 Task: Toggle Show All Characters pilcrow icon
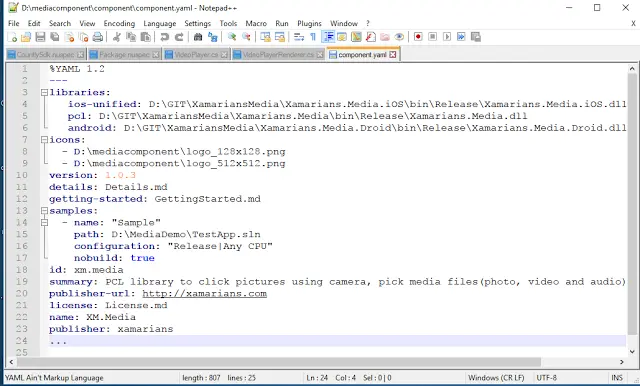(313, 37)
